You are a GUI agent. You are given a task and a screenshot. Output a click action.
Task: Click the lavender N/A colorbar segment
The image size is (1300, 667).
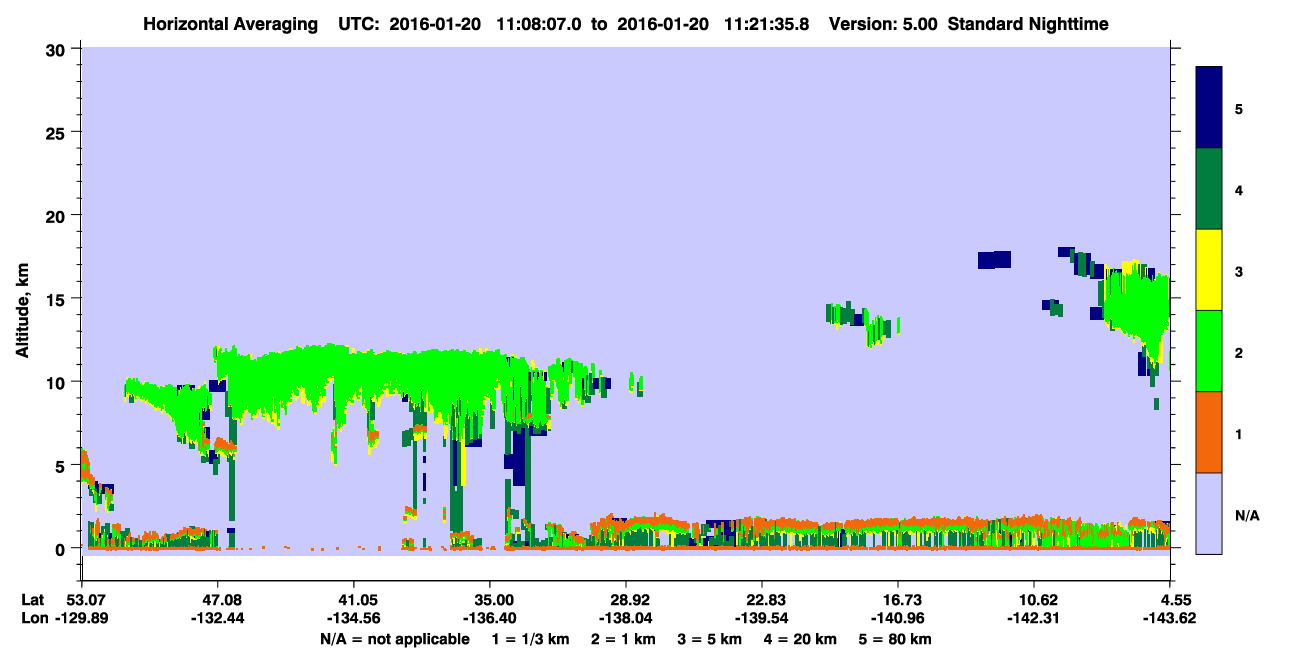[1209, 513]
